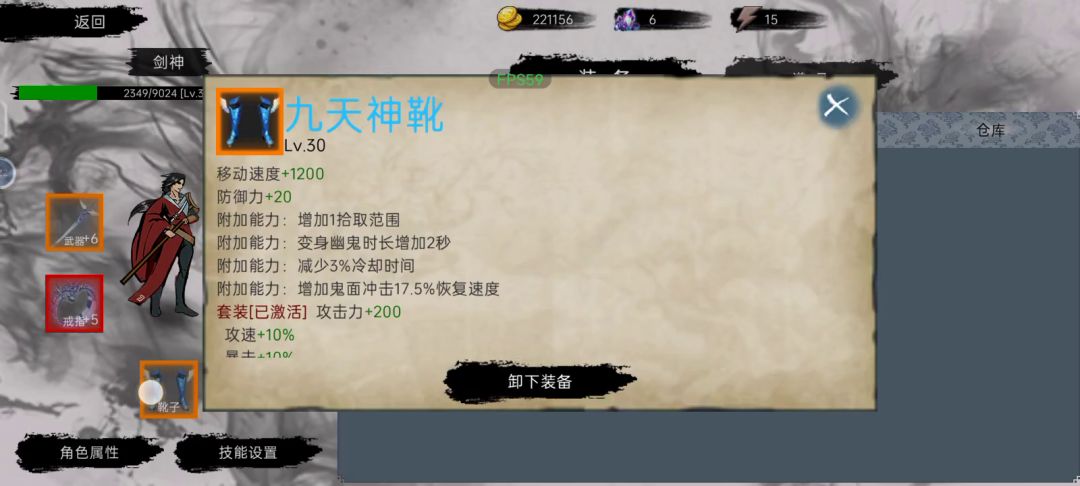The height and width of the screenshot is (486, 1080).
Task: Click the lightning energy icon
Action: (x=747, y=19)
